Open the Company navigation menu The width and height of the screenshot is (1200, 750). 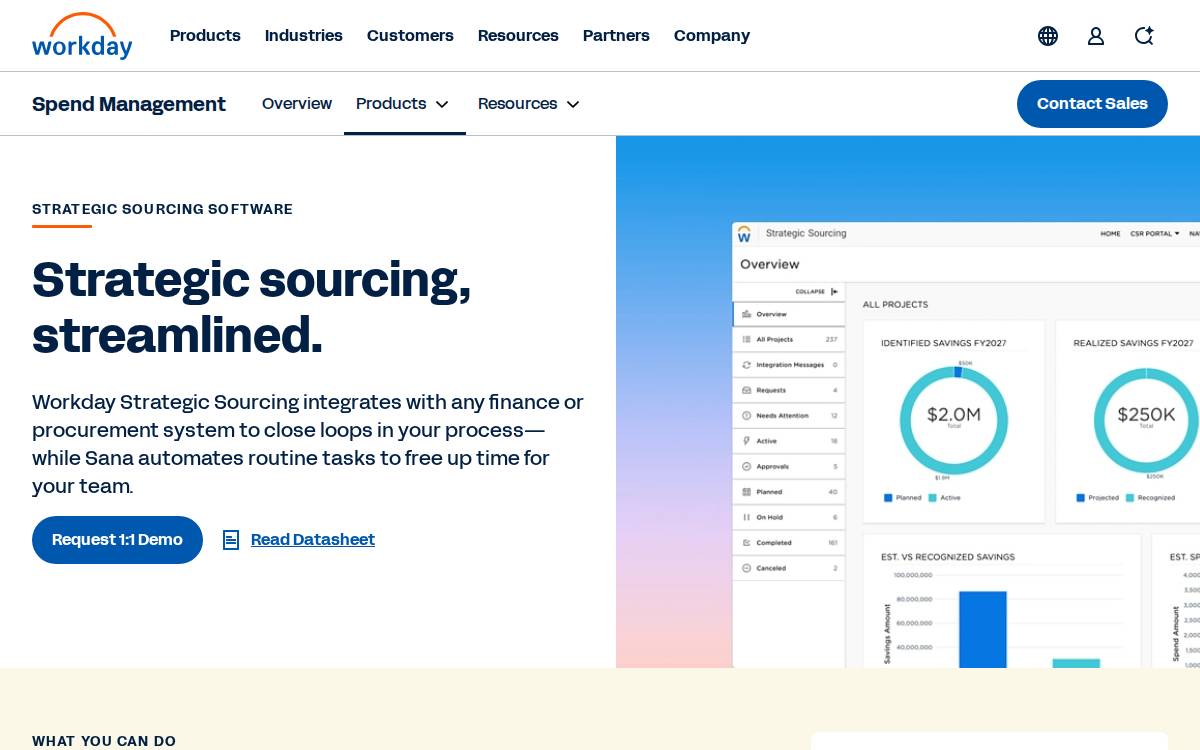712,36
